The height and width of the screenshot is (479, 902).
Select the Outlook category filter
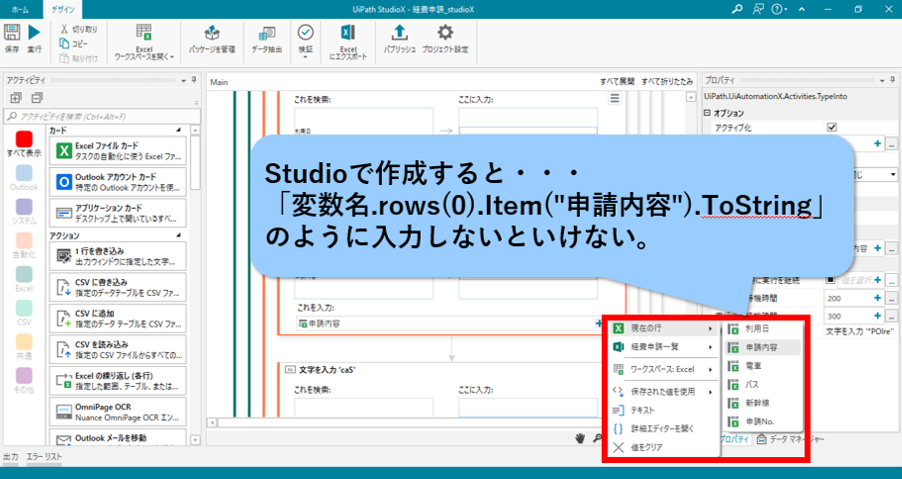(x=24, y=178)
